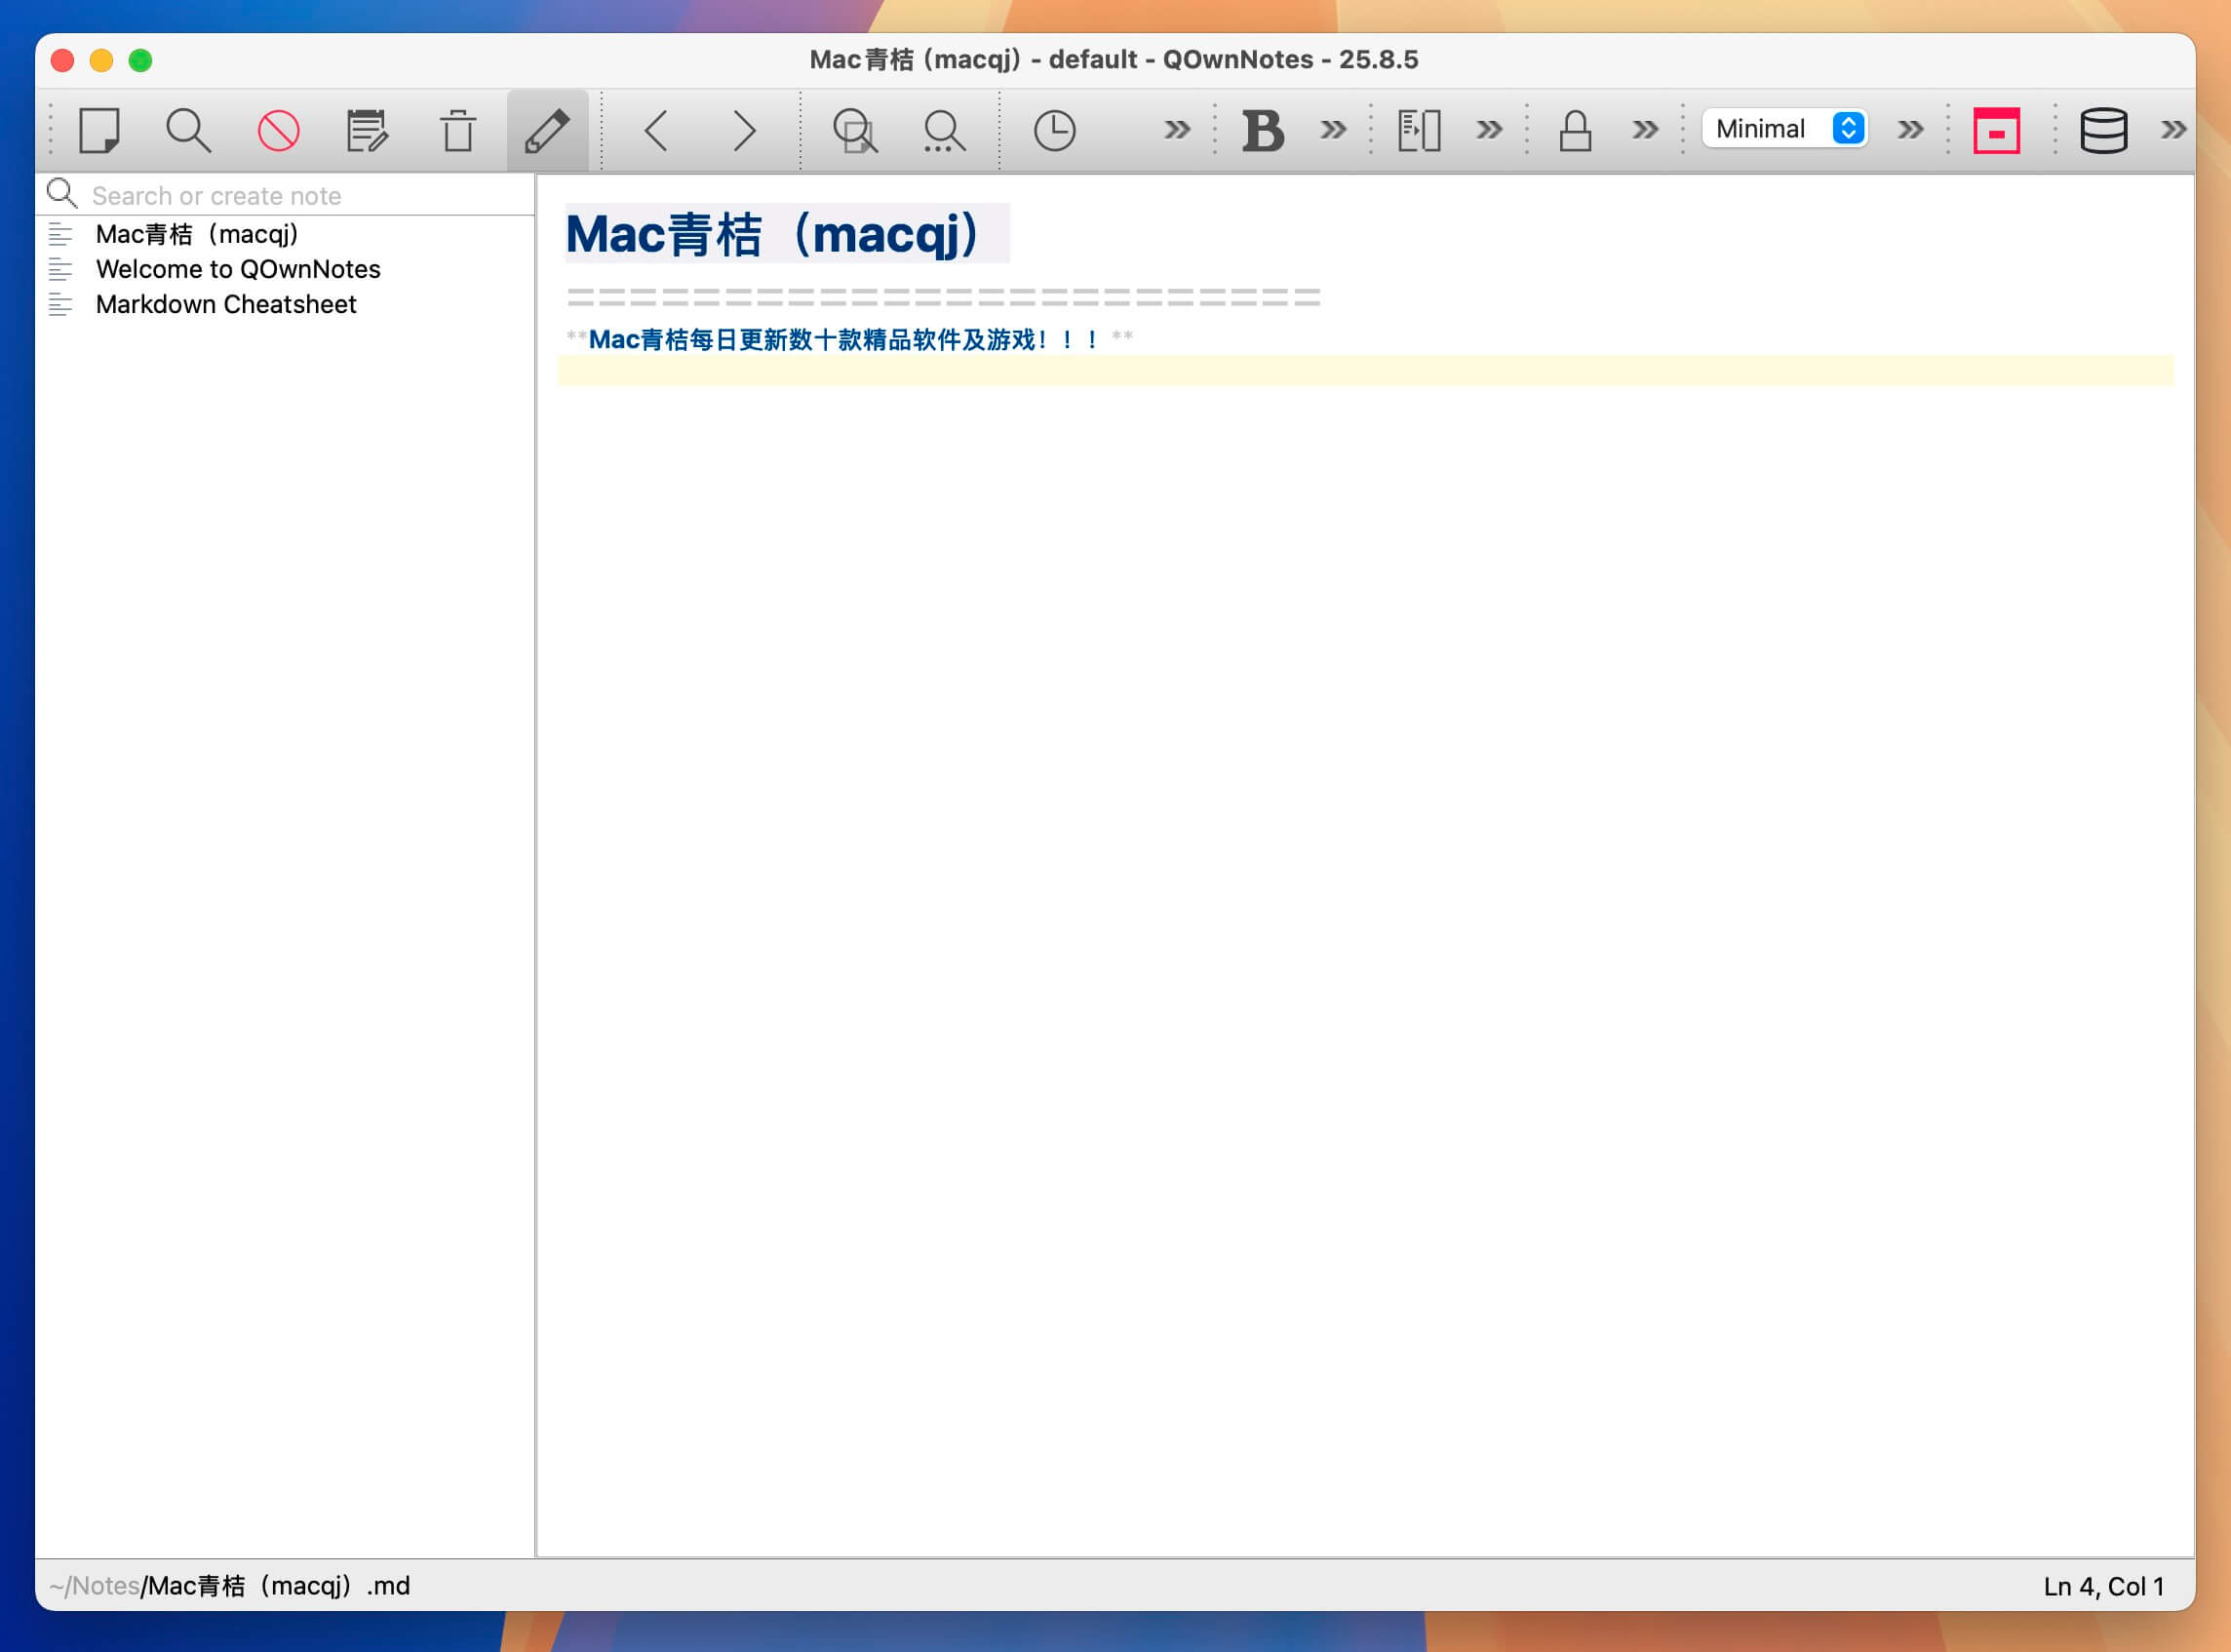Image resolution: width=2231 pixels, height=1652 pixels.
Task: Go back in note history
Action: (x=656, y=130)
